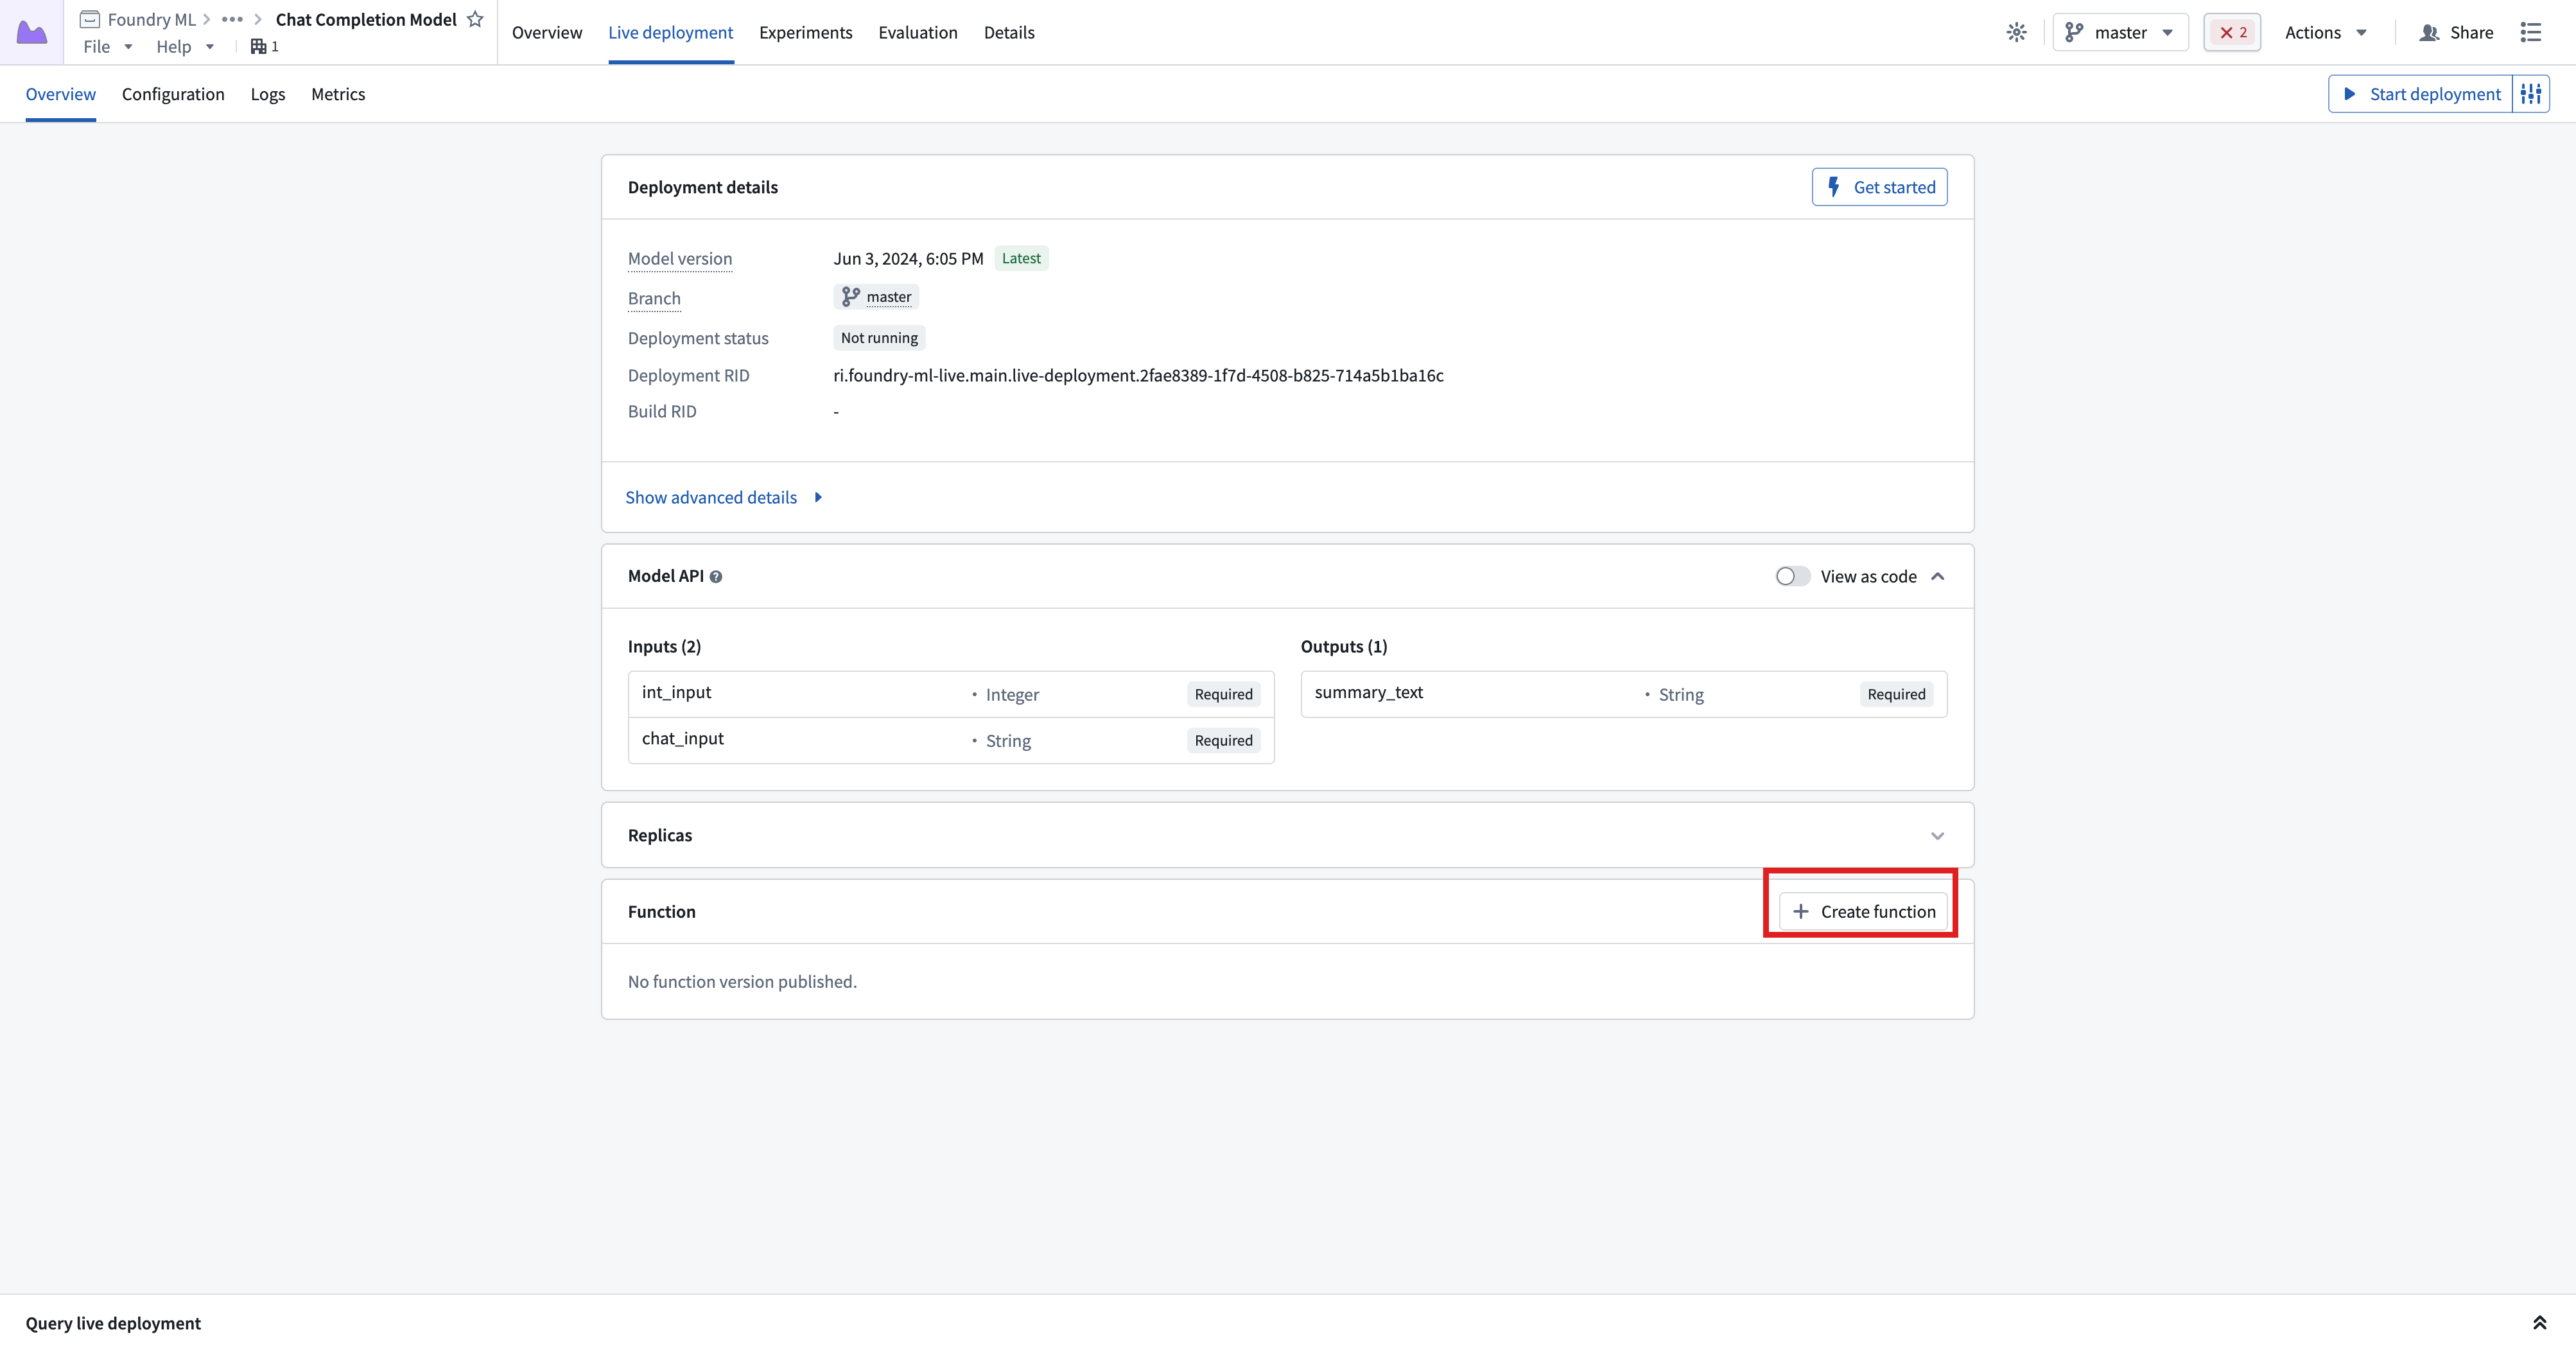Click the Get started button
This screenshot has width=2576, height=1350.
coord(1879,187)
